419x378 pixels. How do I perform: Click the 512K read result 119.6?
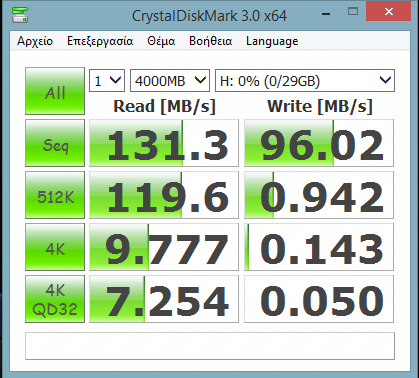[x=164, y=195]
